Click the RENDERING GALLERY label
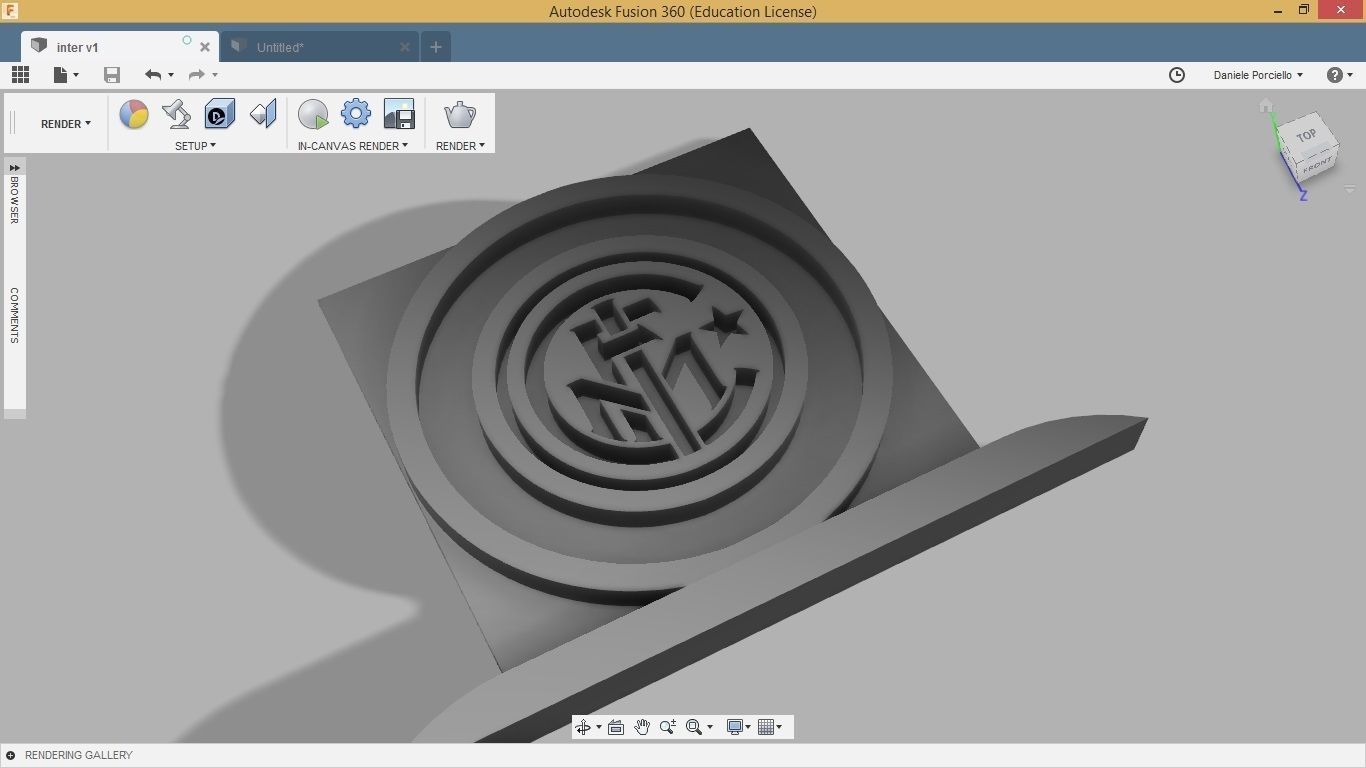This screenshot has height=768, width=1366. (79, 755)
